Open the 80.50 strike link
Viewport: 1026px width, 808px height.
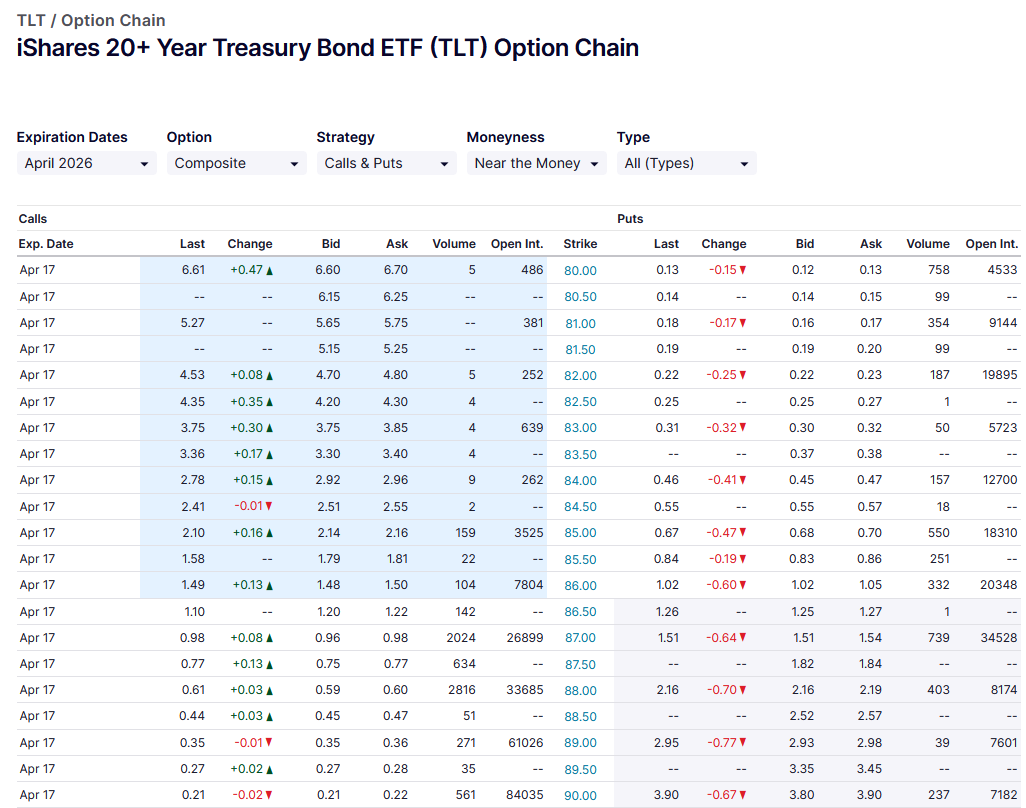click(580, 296)
